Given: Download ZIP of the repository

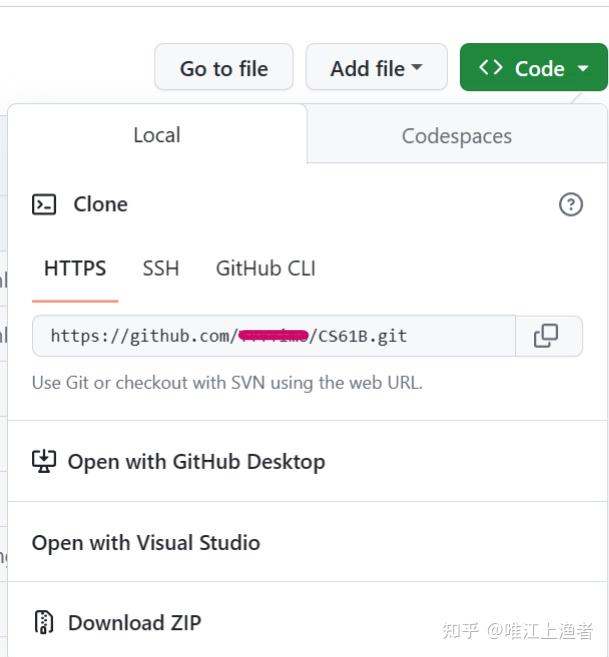Looking at the screenshot, I should tap(134, 623).
